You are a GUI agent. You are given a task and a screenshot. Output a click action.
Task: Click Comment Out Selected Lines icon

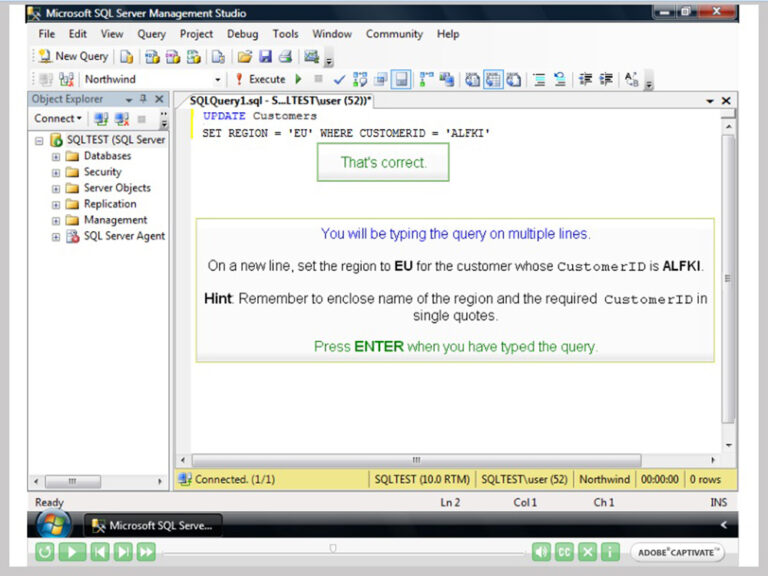pos(539,79)
